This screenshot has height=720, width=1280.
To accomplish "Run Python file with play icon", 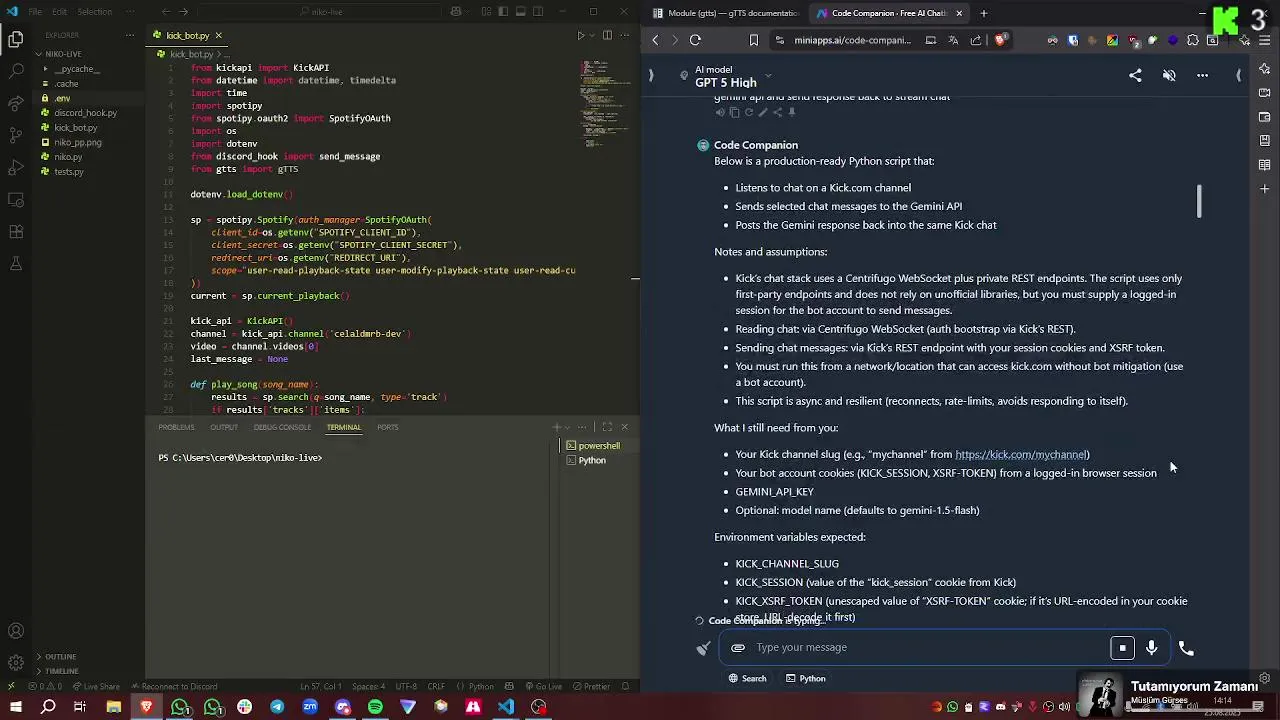I will tap(581, 36).
